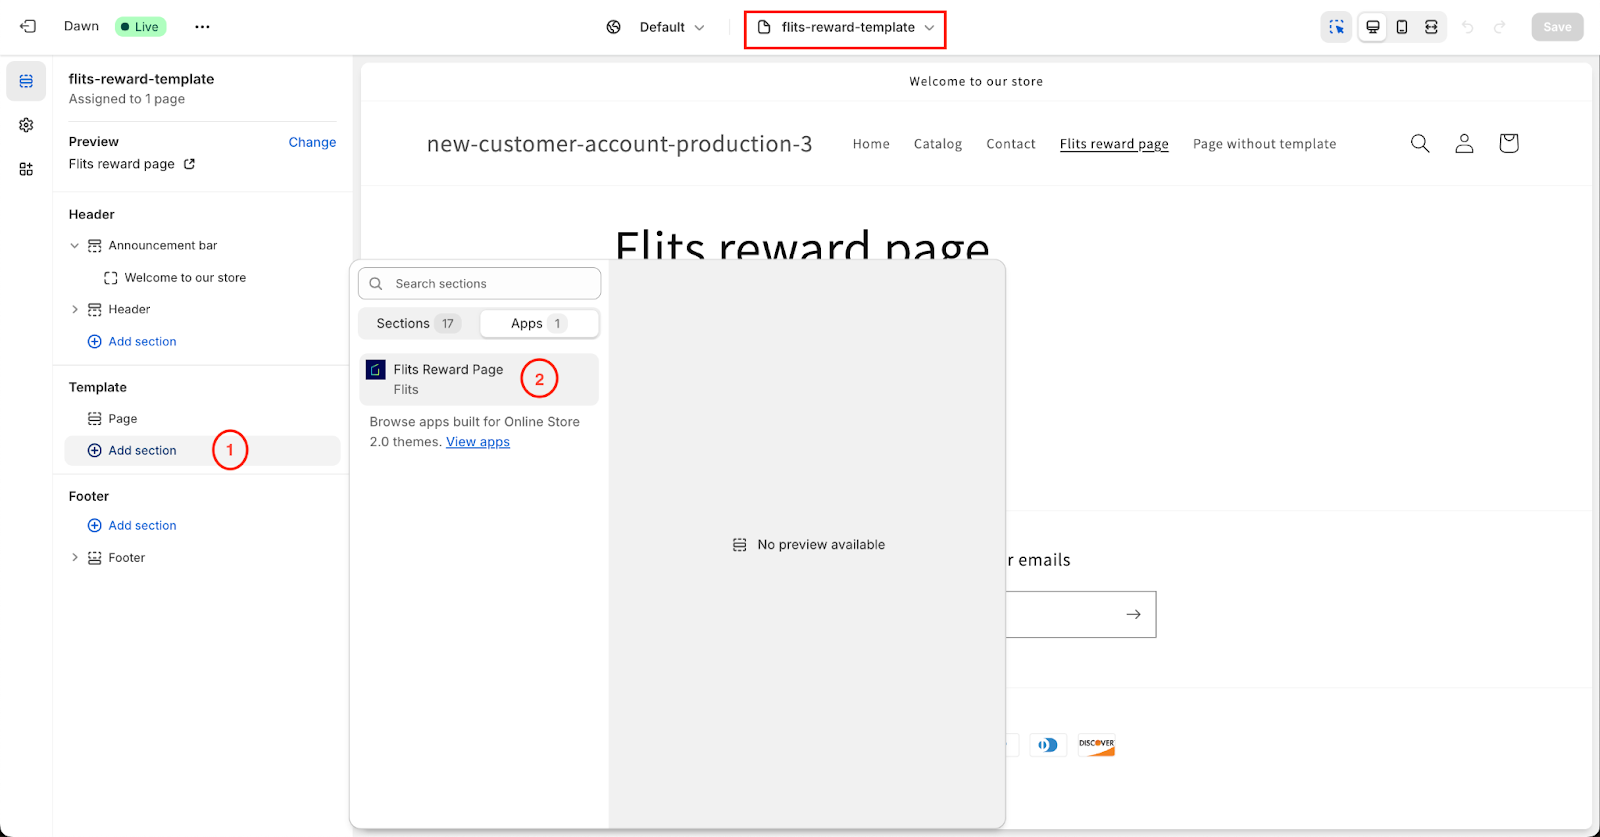The image size is (1600, 837).
Task: Click 'Welcome to our store' announcement in preview
Action: pyautogui.click(x=976, y=82)
